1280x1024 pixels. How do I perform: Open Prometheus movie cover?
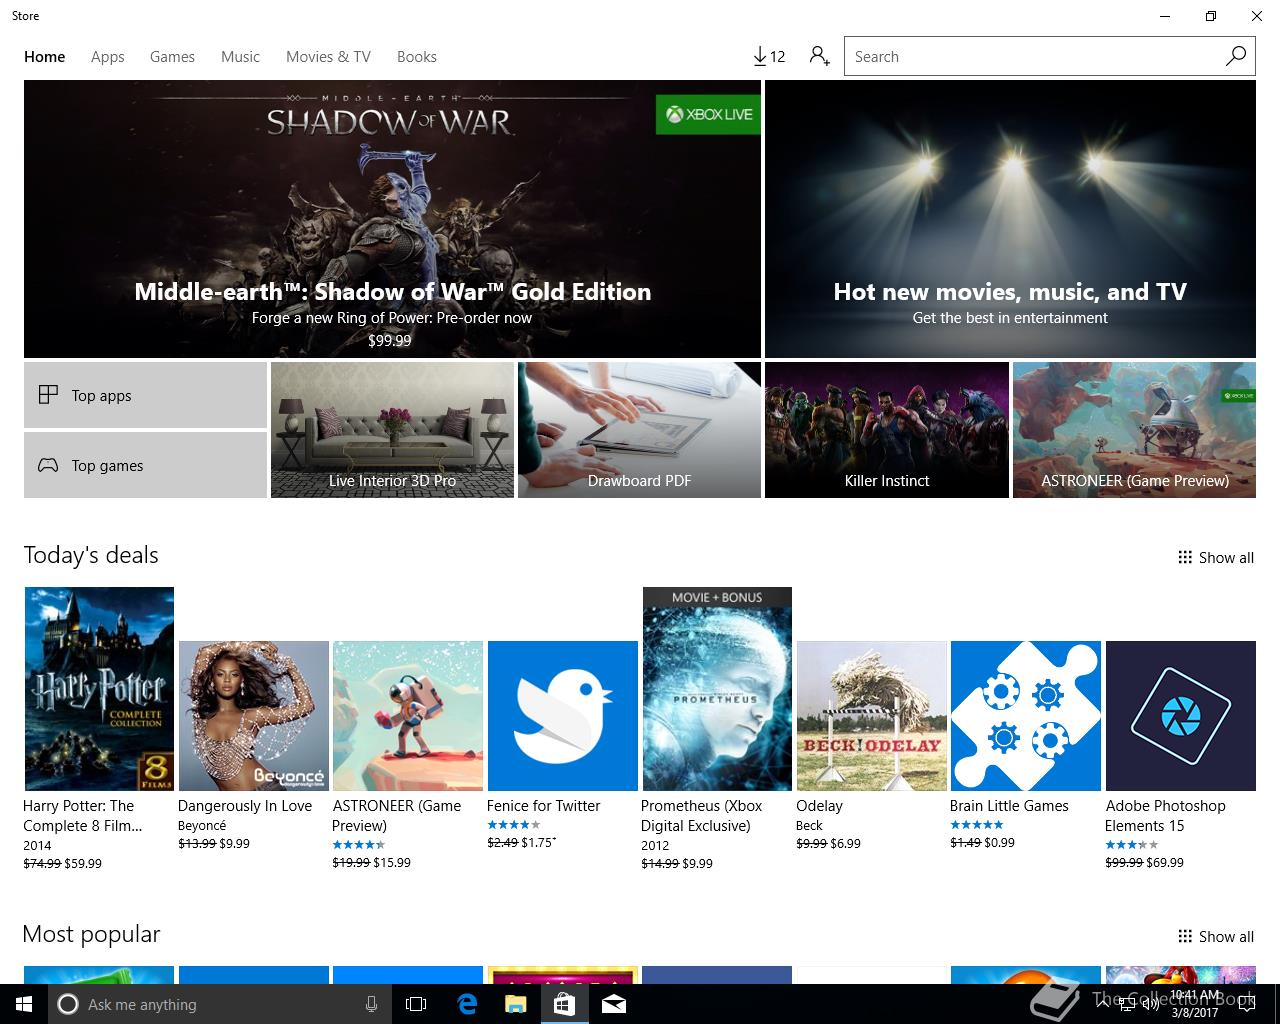click(x=717, y=689)
